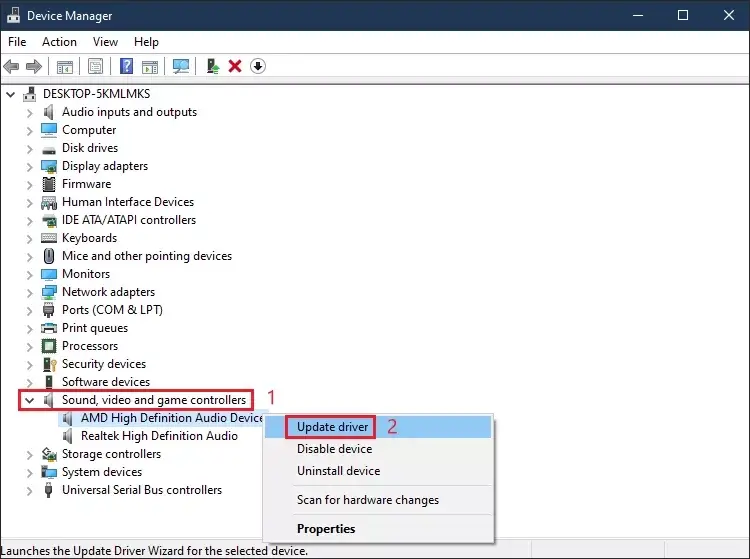This screenshot has width=750, height=559.
Task: Click the Keyboards icon
Action: (49, 238)
